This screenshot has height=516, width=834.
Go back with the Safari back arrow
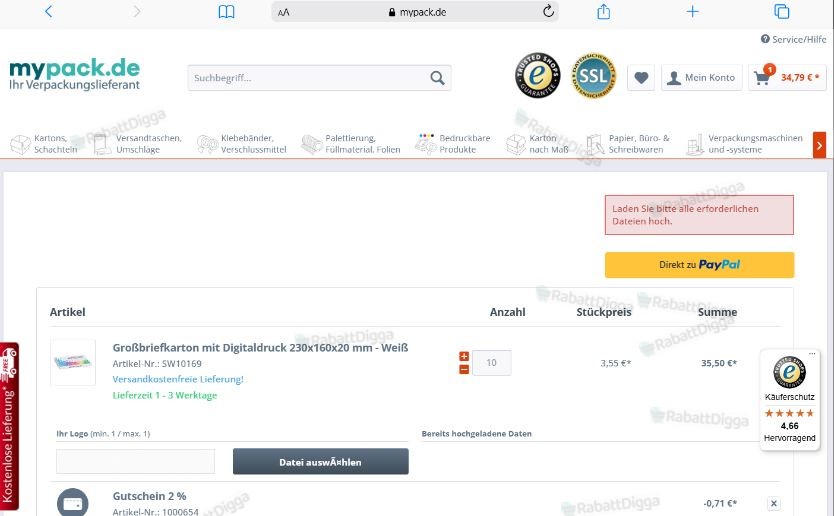click(48, 11)
